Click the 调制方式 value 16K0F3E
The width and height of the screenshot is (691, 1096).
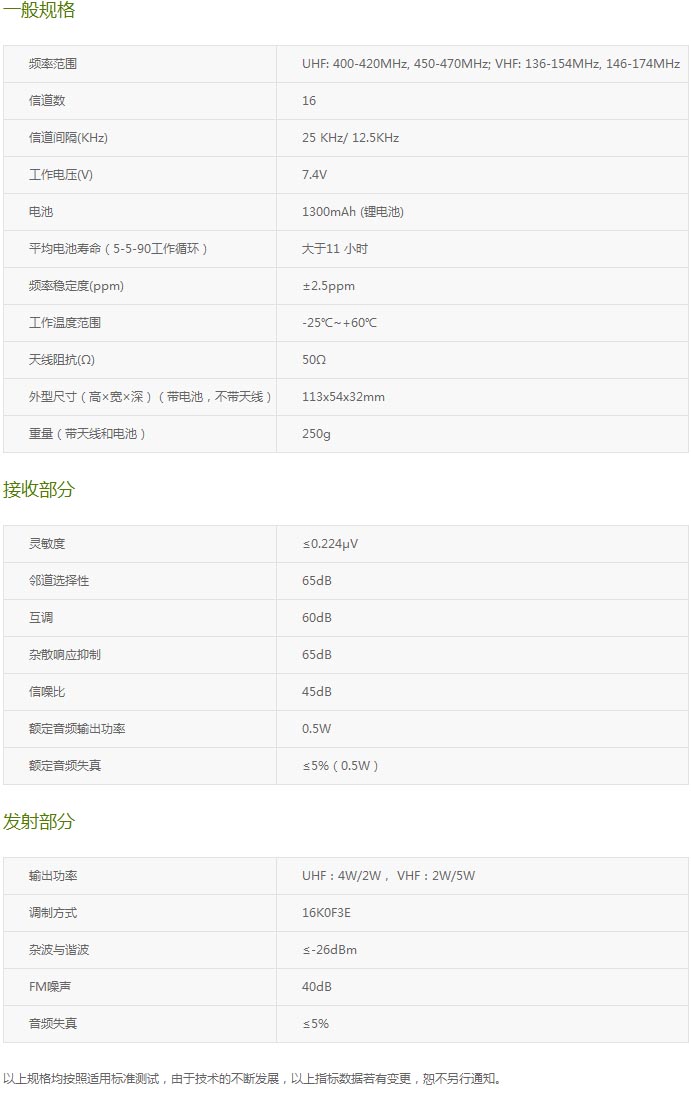[327, 913]
